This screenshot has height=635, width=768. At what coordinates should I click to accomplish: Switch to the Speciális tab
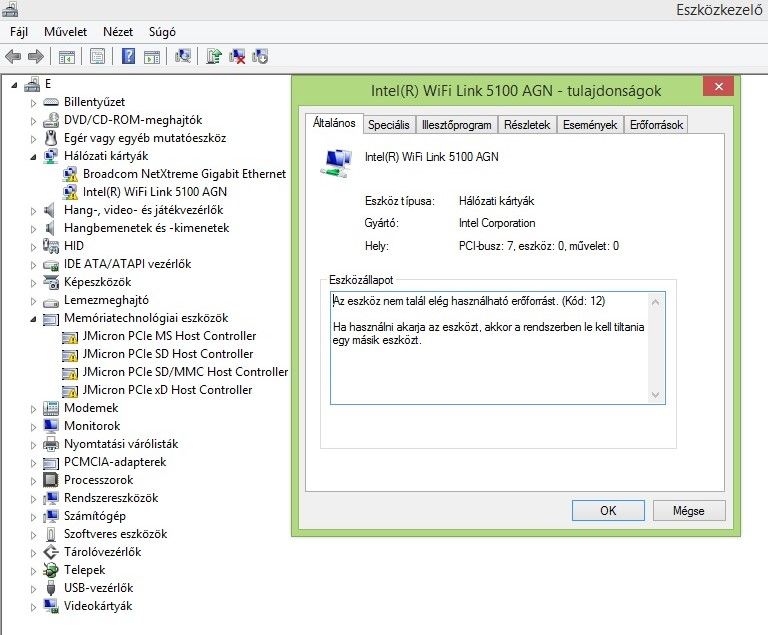pyautogui.click(x=389, y=125)
